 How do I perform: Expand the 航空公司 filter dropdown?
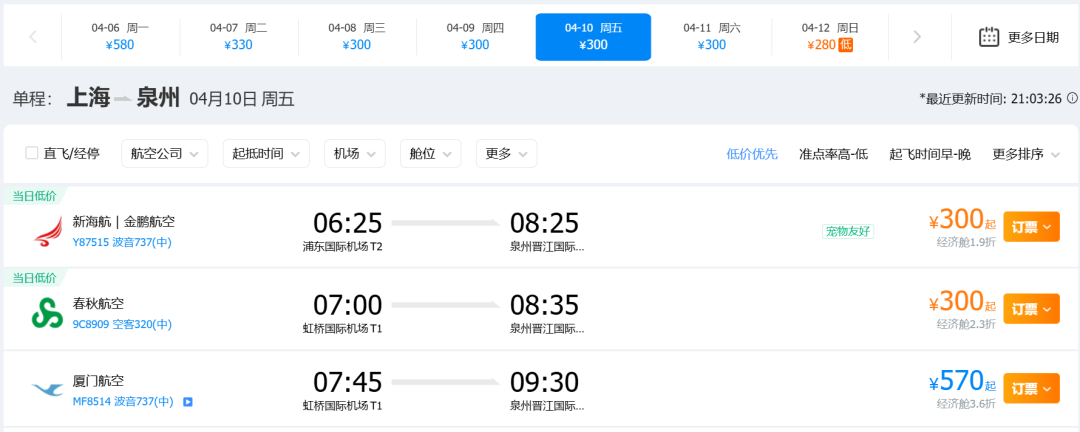coord(164,153)
